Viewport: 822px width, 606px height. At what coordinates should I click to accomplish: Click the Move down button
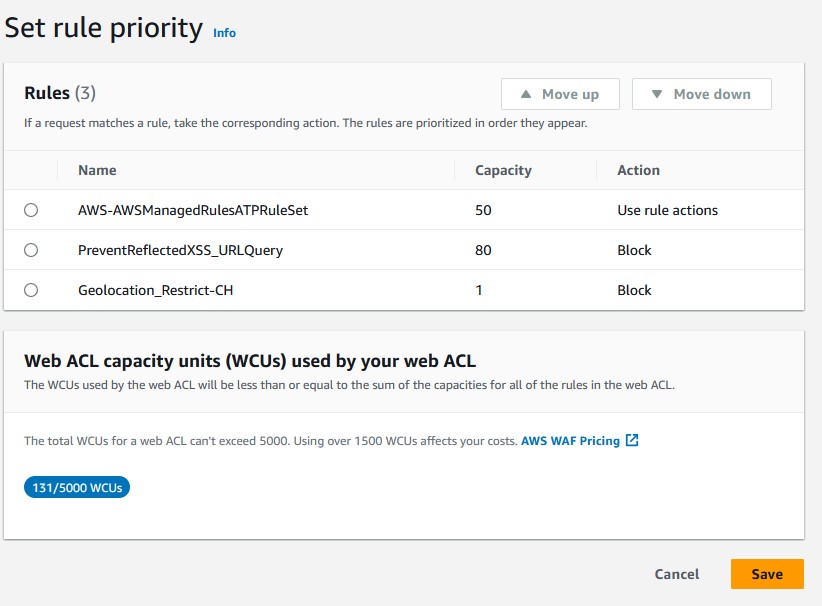tap(701, 94)
